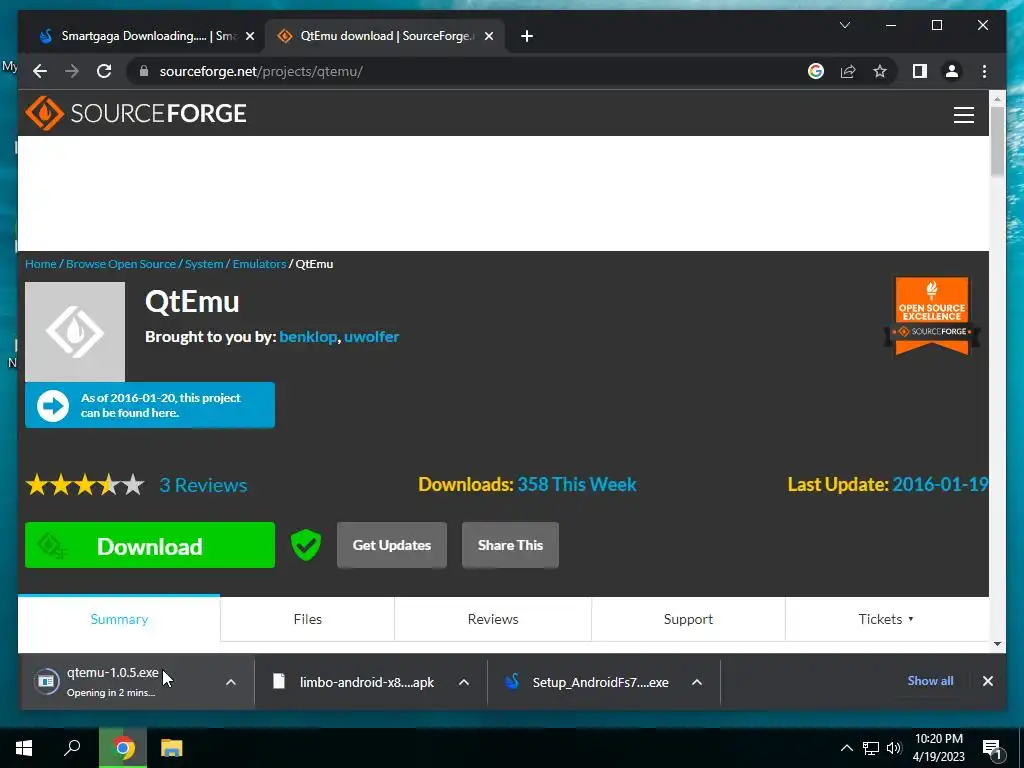Go to Home breadcrumb link

(x=40, y=264)
